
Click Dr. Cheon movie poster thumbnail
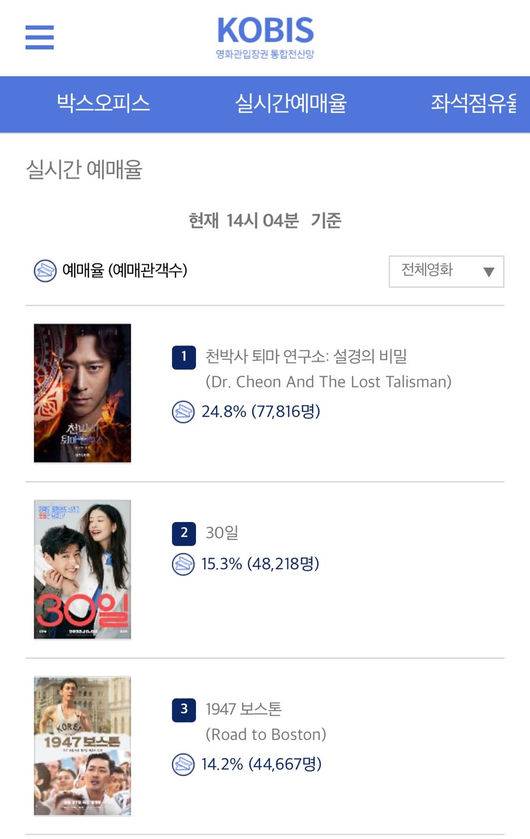[x=82, y=393]
